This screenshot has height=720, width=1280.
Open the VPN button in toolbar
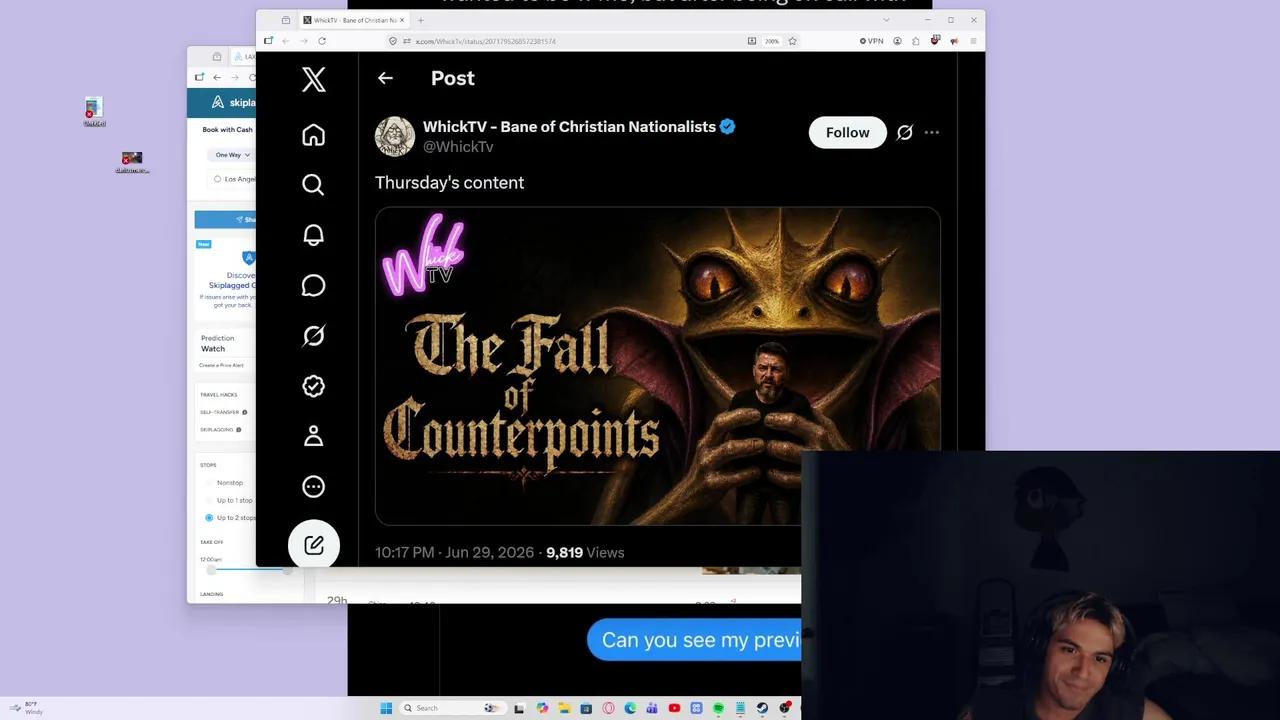871,41
